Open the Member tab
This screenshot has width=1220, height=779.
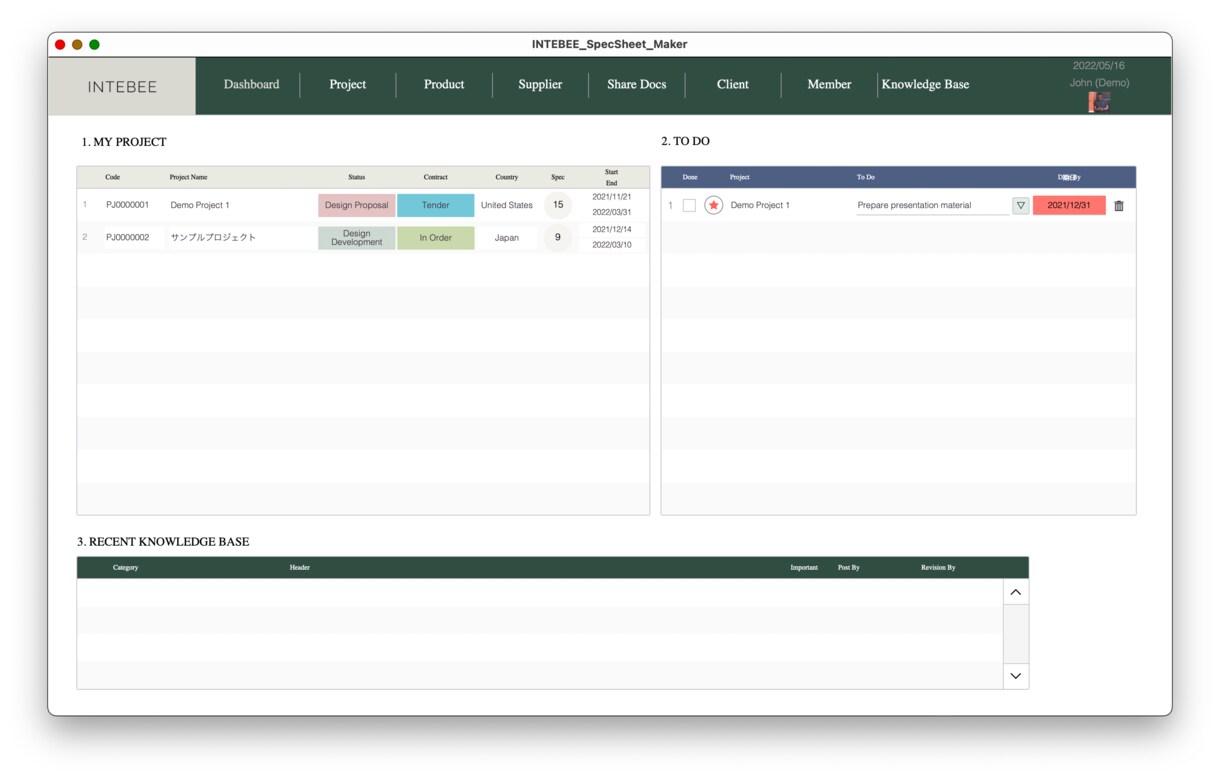(829, 84)
